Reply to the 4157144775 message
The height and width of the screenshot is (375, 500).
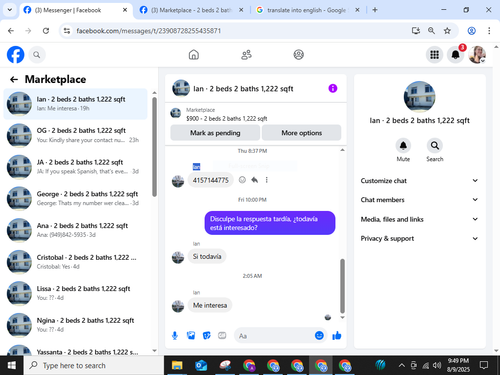[255, 180]
